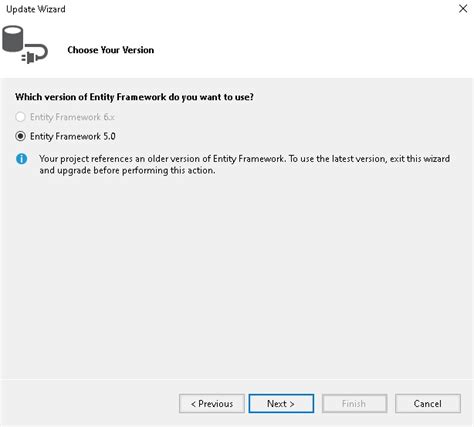Click the blue information icon

[x=22, y=159]
